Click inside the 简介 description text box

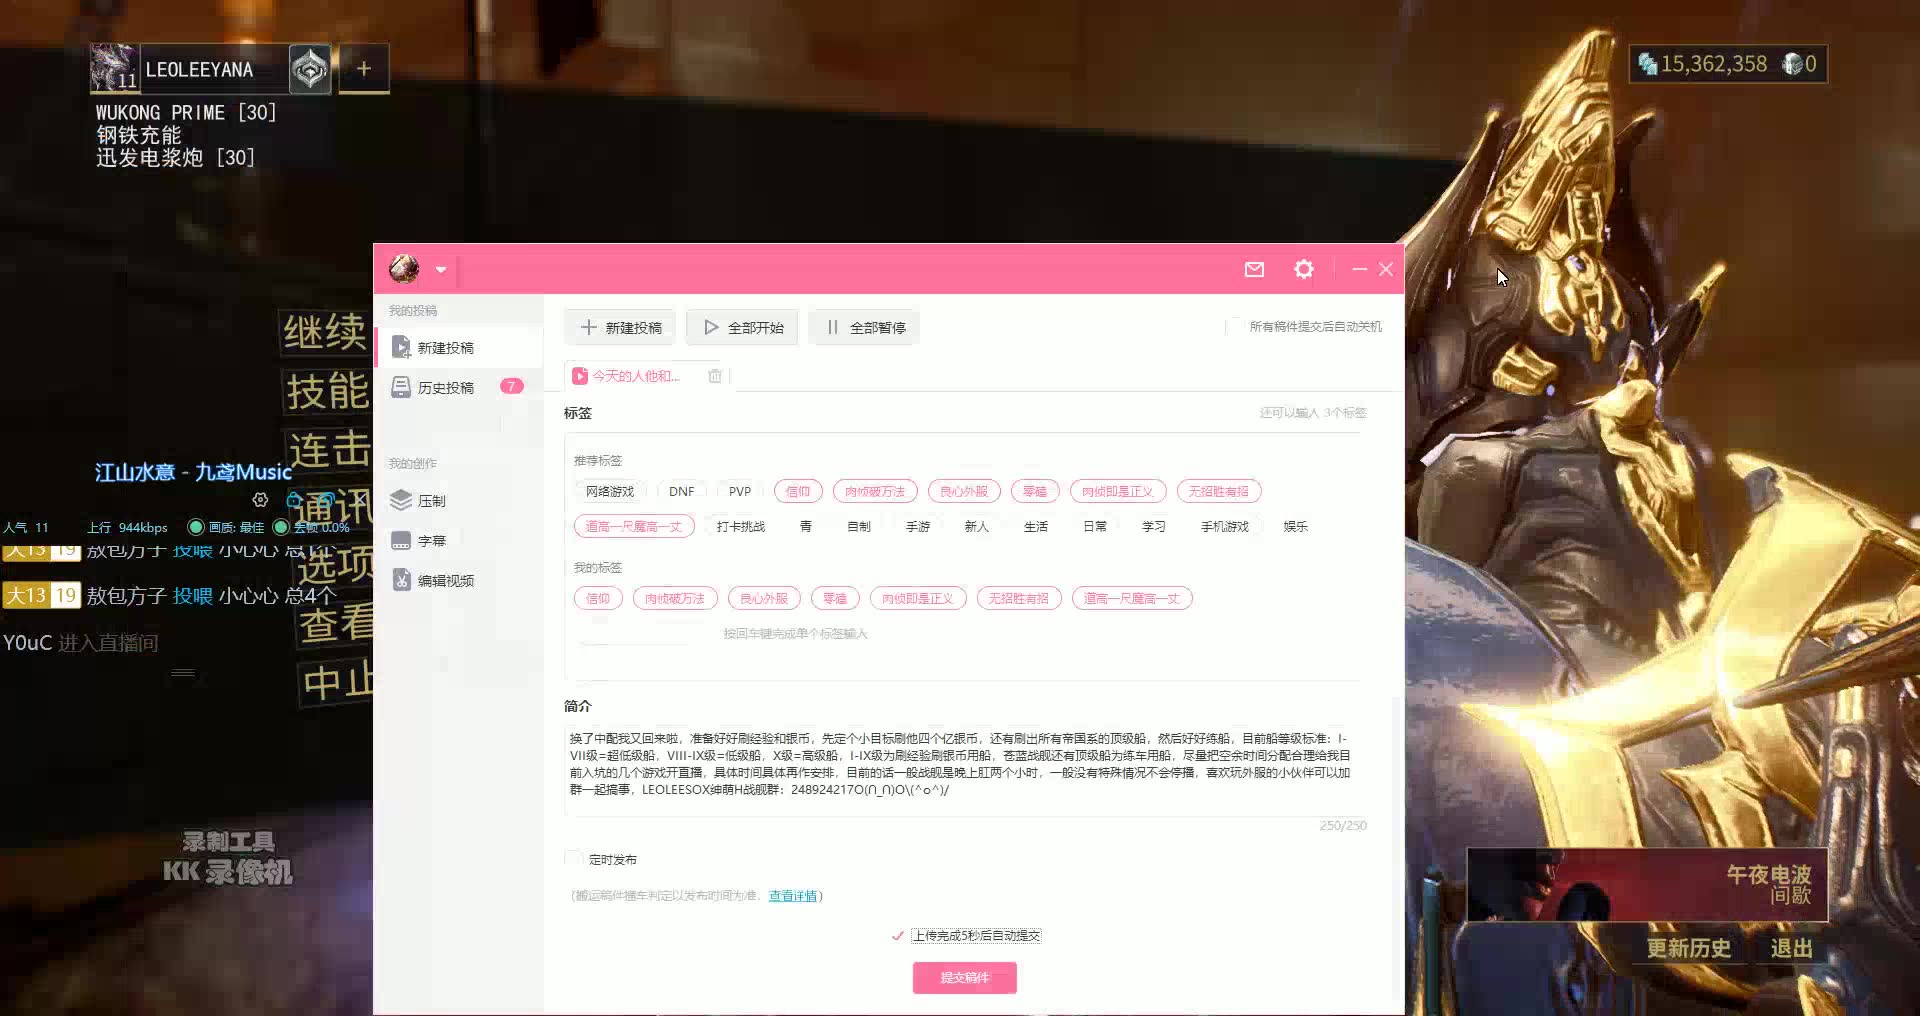tap(965, 769)
